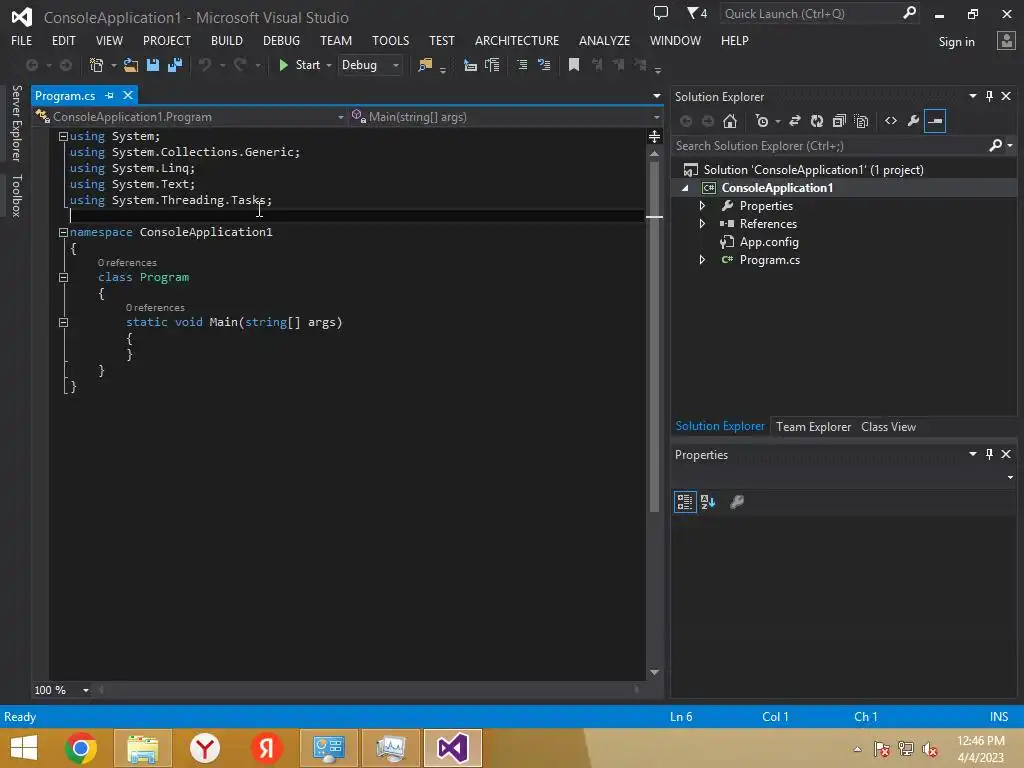Screen dimensions: 1024x768
Task: Click the Find in Files toolbar icon
Action: point(425,65)
